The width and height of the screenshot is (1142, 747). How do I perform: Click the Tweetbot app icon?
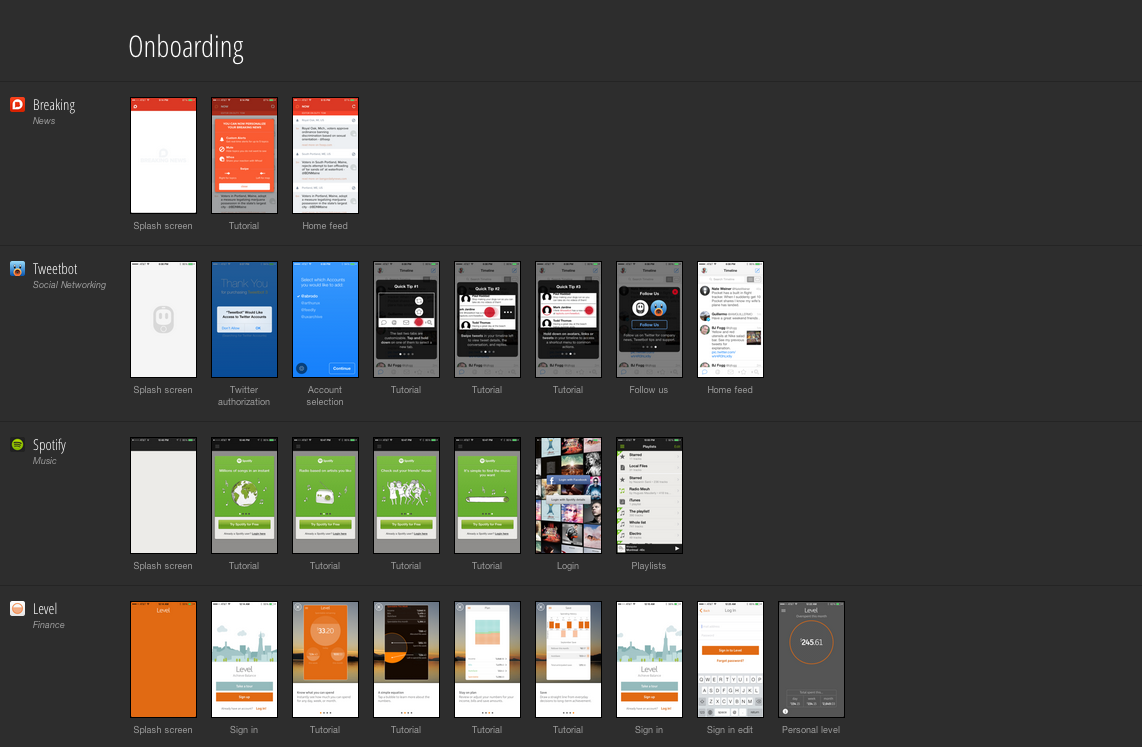17,269
